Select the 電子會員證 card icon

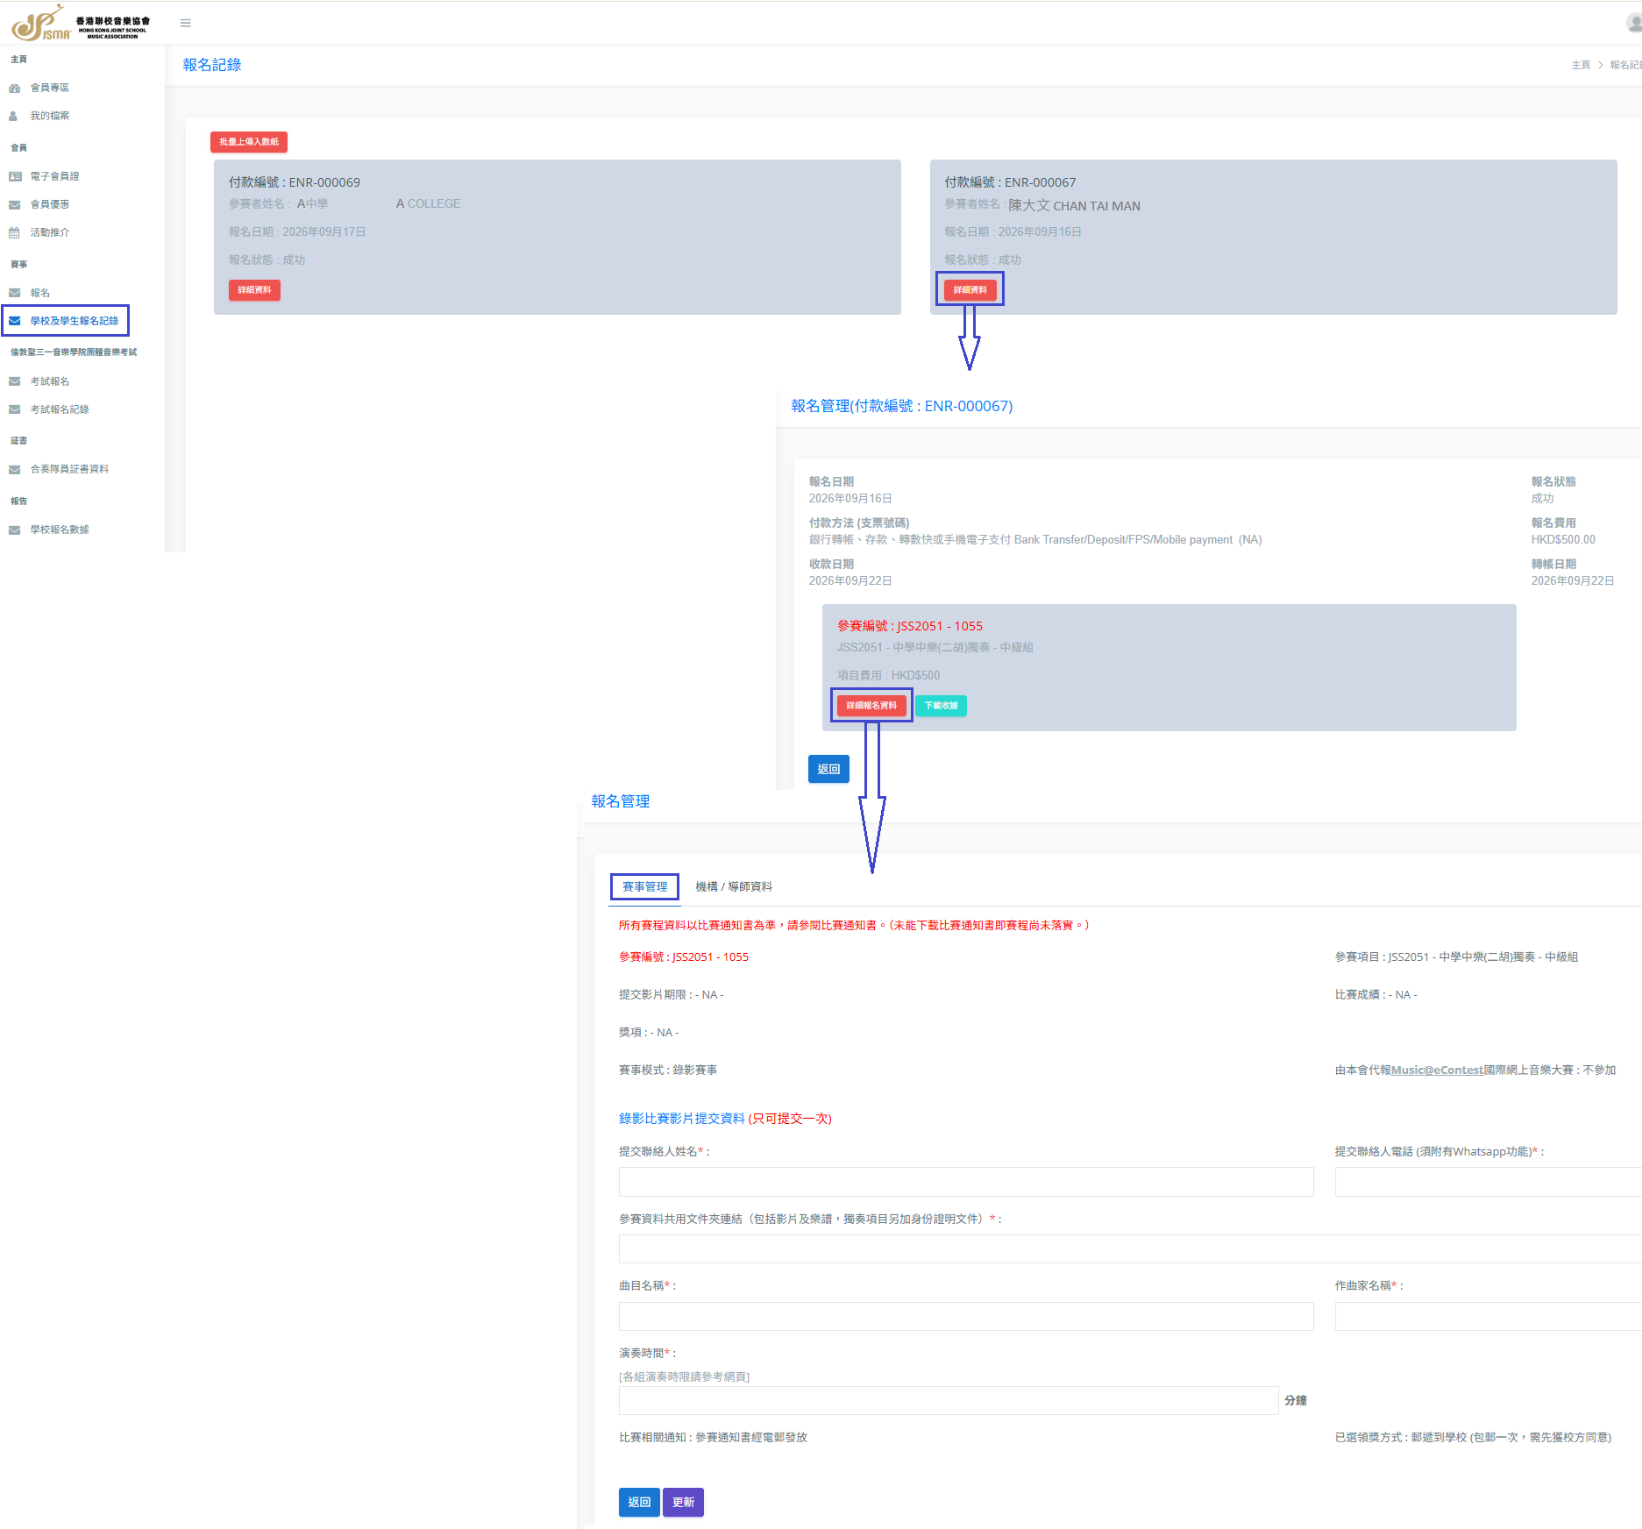tap(14, 176)
